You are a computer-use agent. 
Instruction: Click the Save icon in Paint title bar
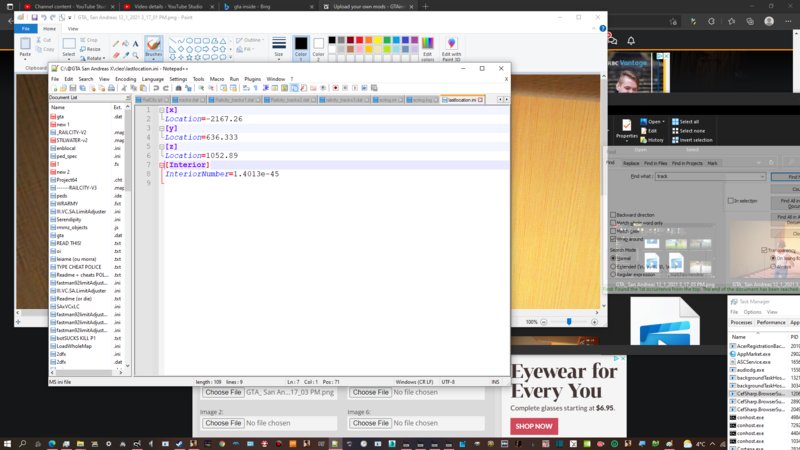tap(34, 17)
